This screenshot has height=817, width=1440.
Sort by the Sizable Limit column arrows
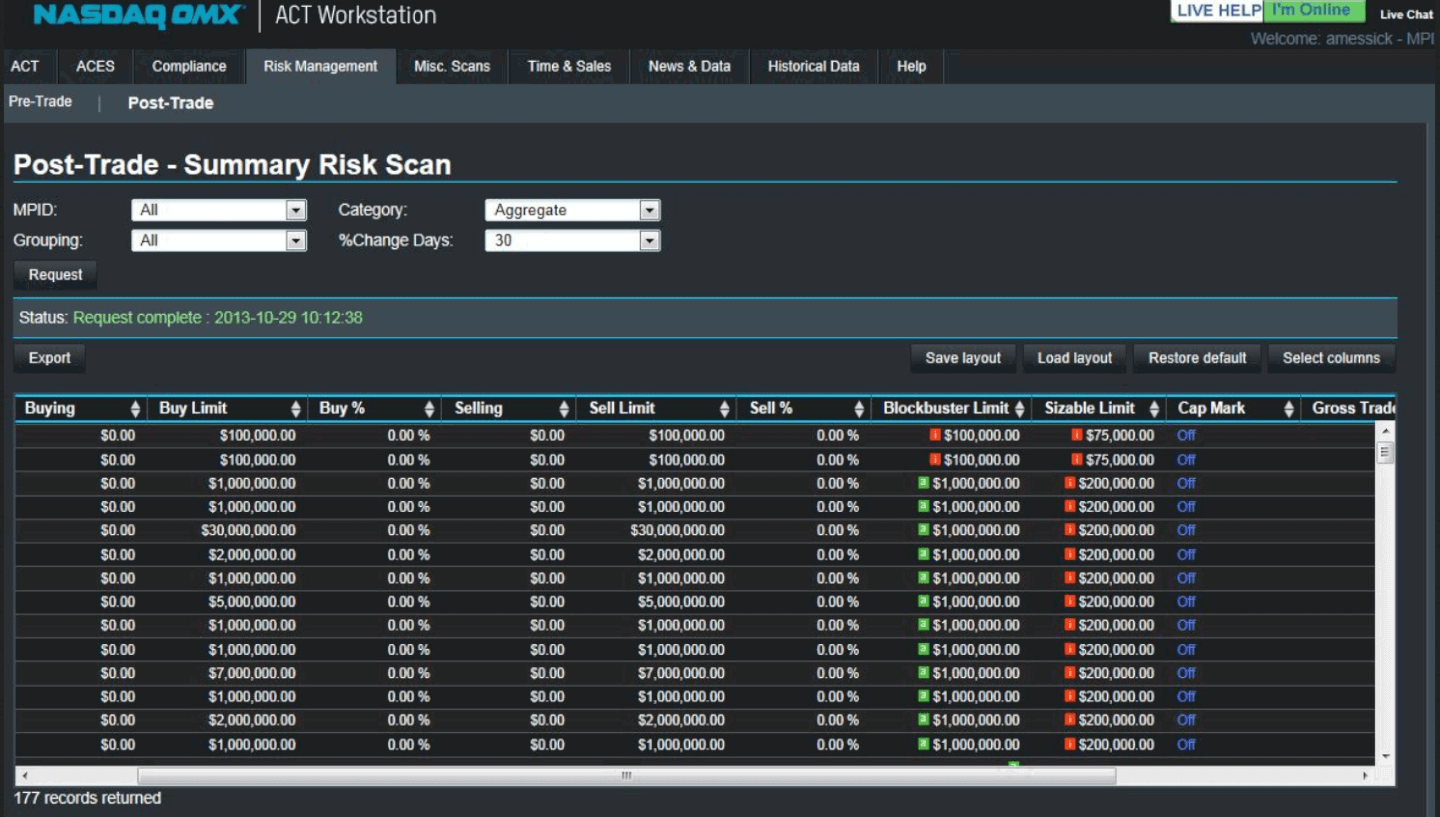click(x=1154, y=409)
